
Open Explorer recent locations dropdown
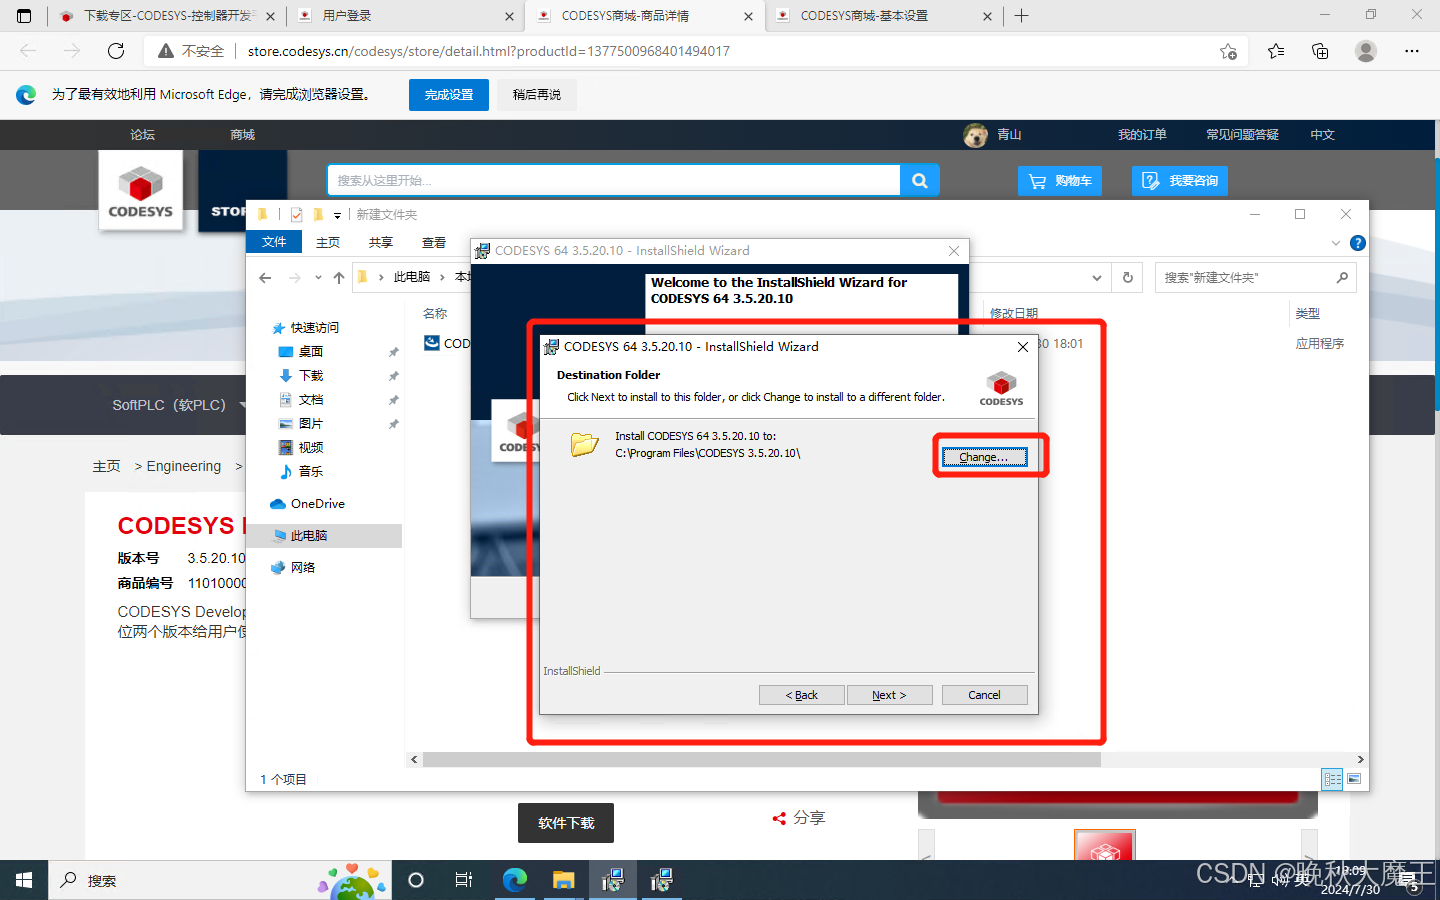click(318, 278)
